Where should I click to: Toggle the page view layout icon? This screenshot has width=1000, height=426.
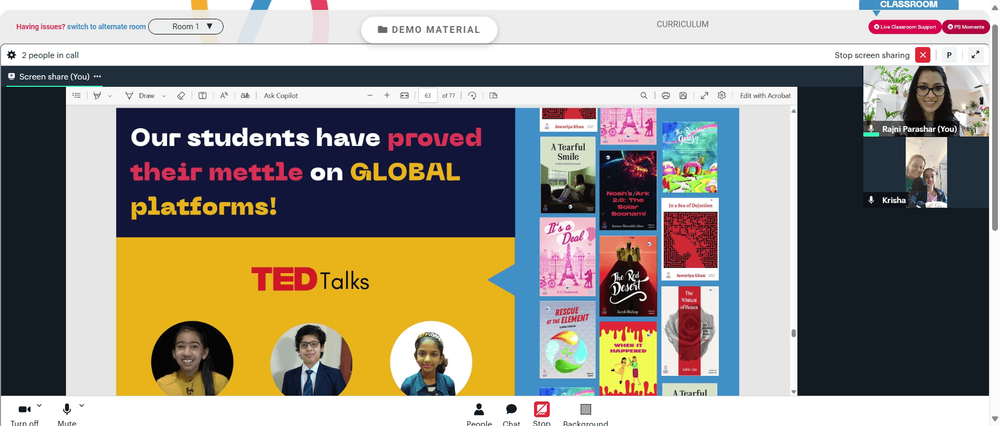[202, 96]
